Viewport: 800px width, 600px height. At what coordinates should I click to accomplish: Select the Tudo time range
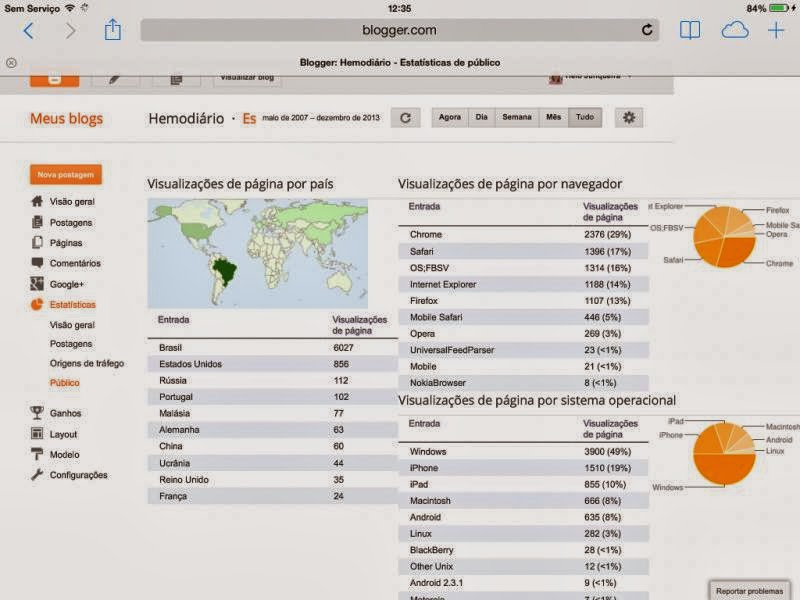click(x=585, y=117)
